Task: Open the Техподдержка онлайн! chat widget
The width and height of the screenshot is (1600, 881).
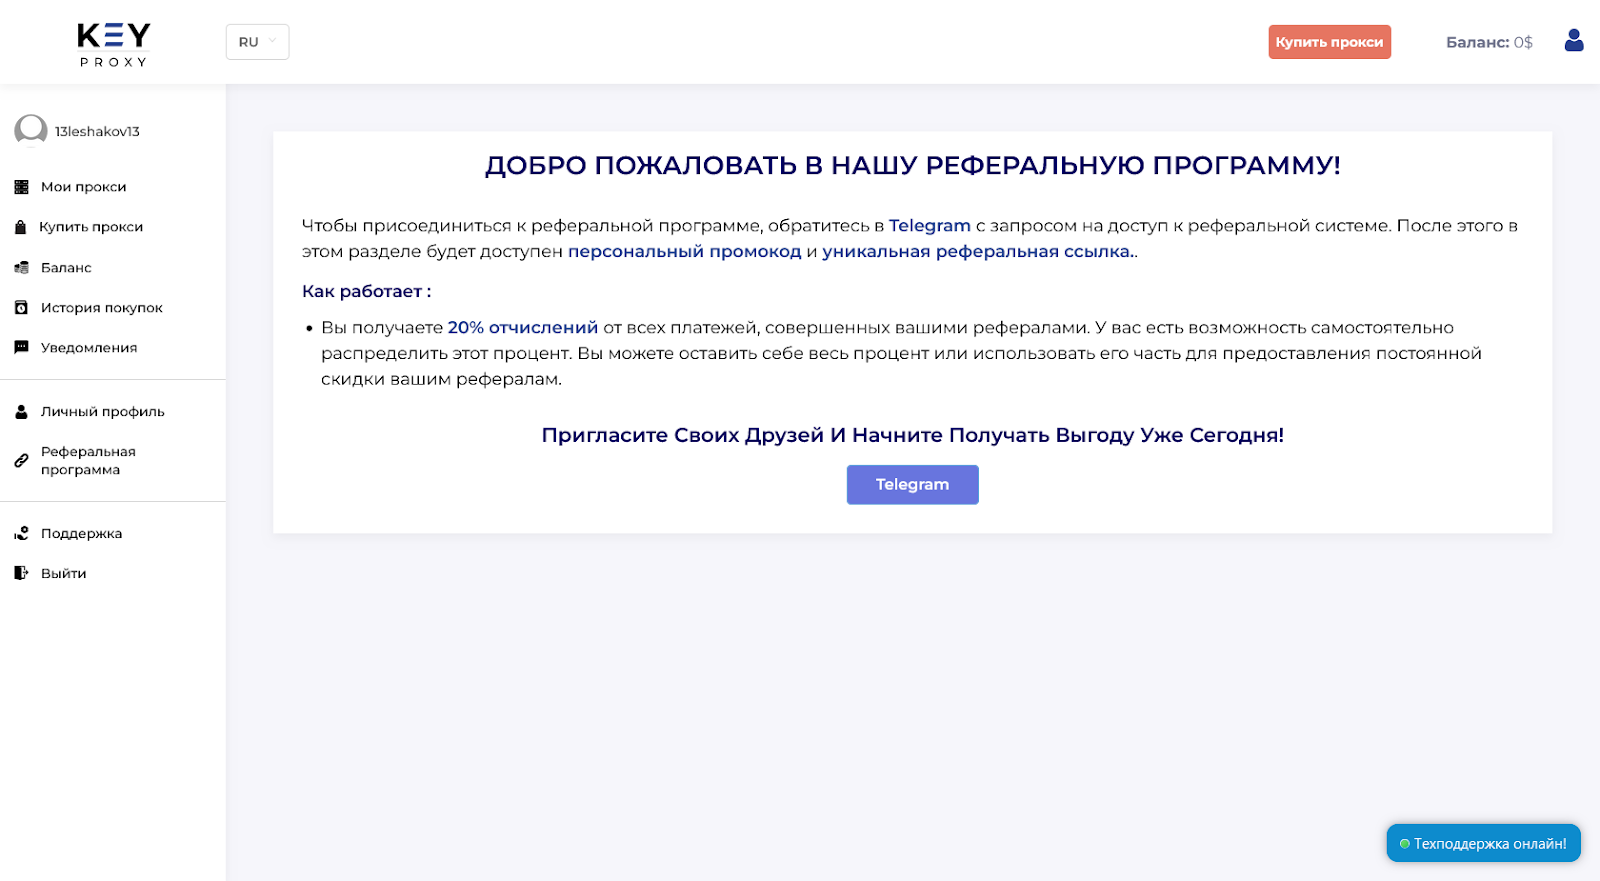Action: click(1483, 843)
